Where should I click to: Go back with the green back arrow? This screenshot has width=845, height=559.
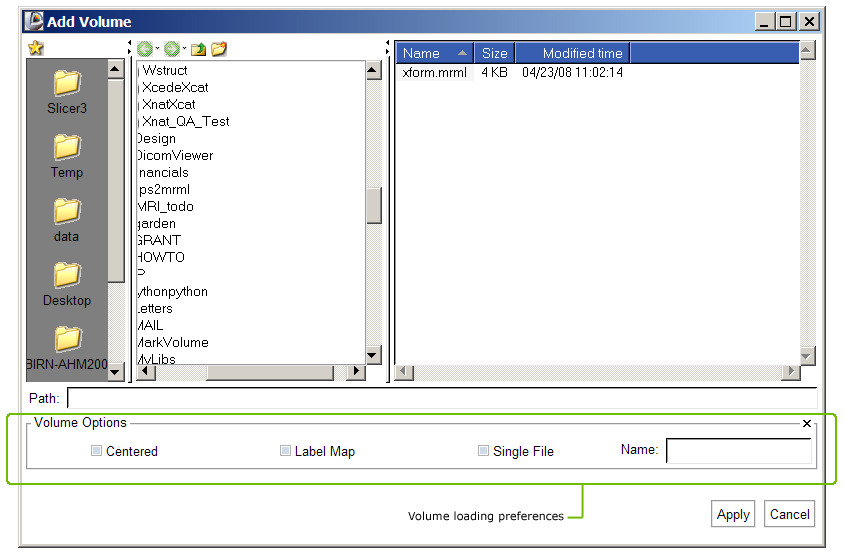pos(145,49)
